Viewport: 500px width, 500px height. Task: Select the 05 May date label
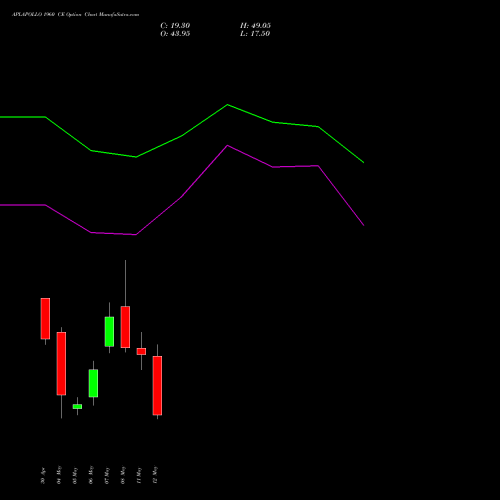[75, 475]
